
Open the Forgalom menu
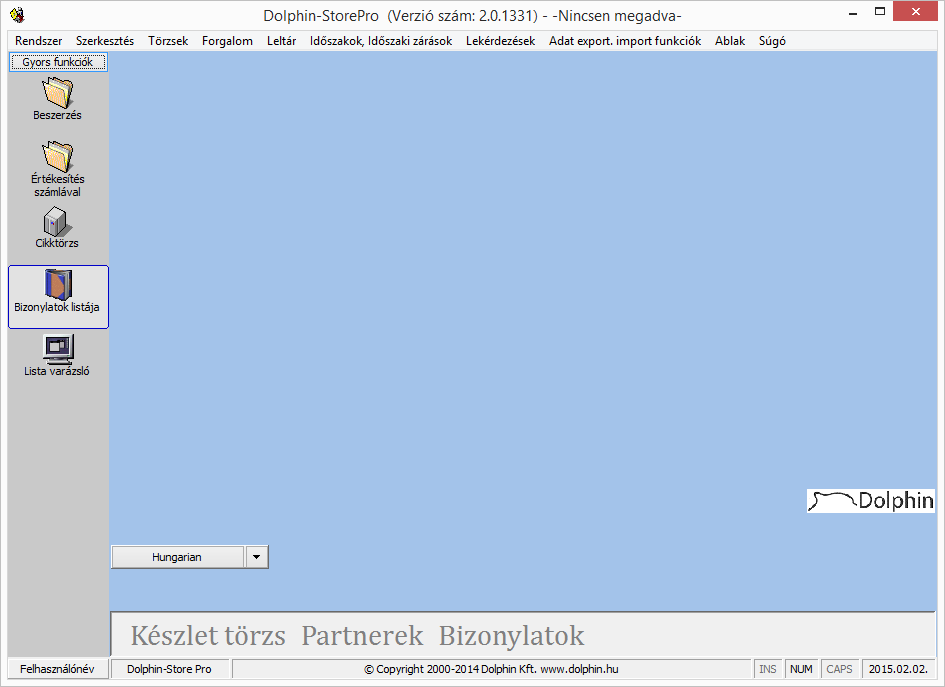(227, 41)
